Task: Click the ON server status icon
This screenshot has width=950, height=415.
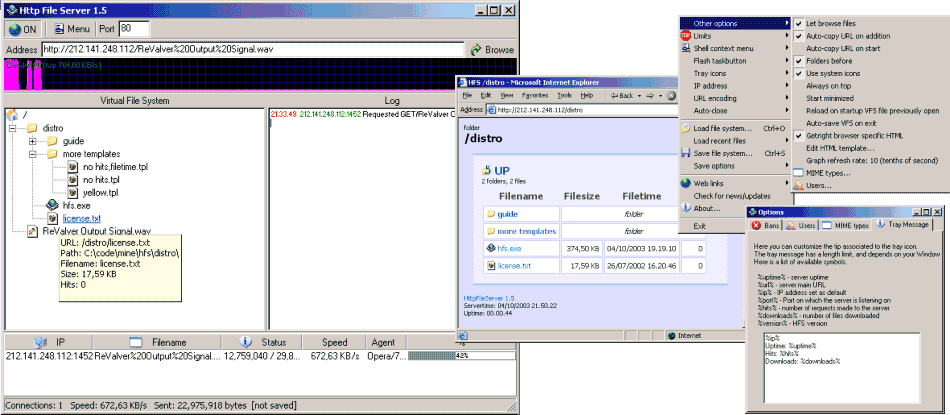Action: 14,29
